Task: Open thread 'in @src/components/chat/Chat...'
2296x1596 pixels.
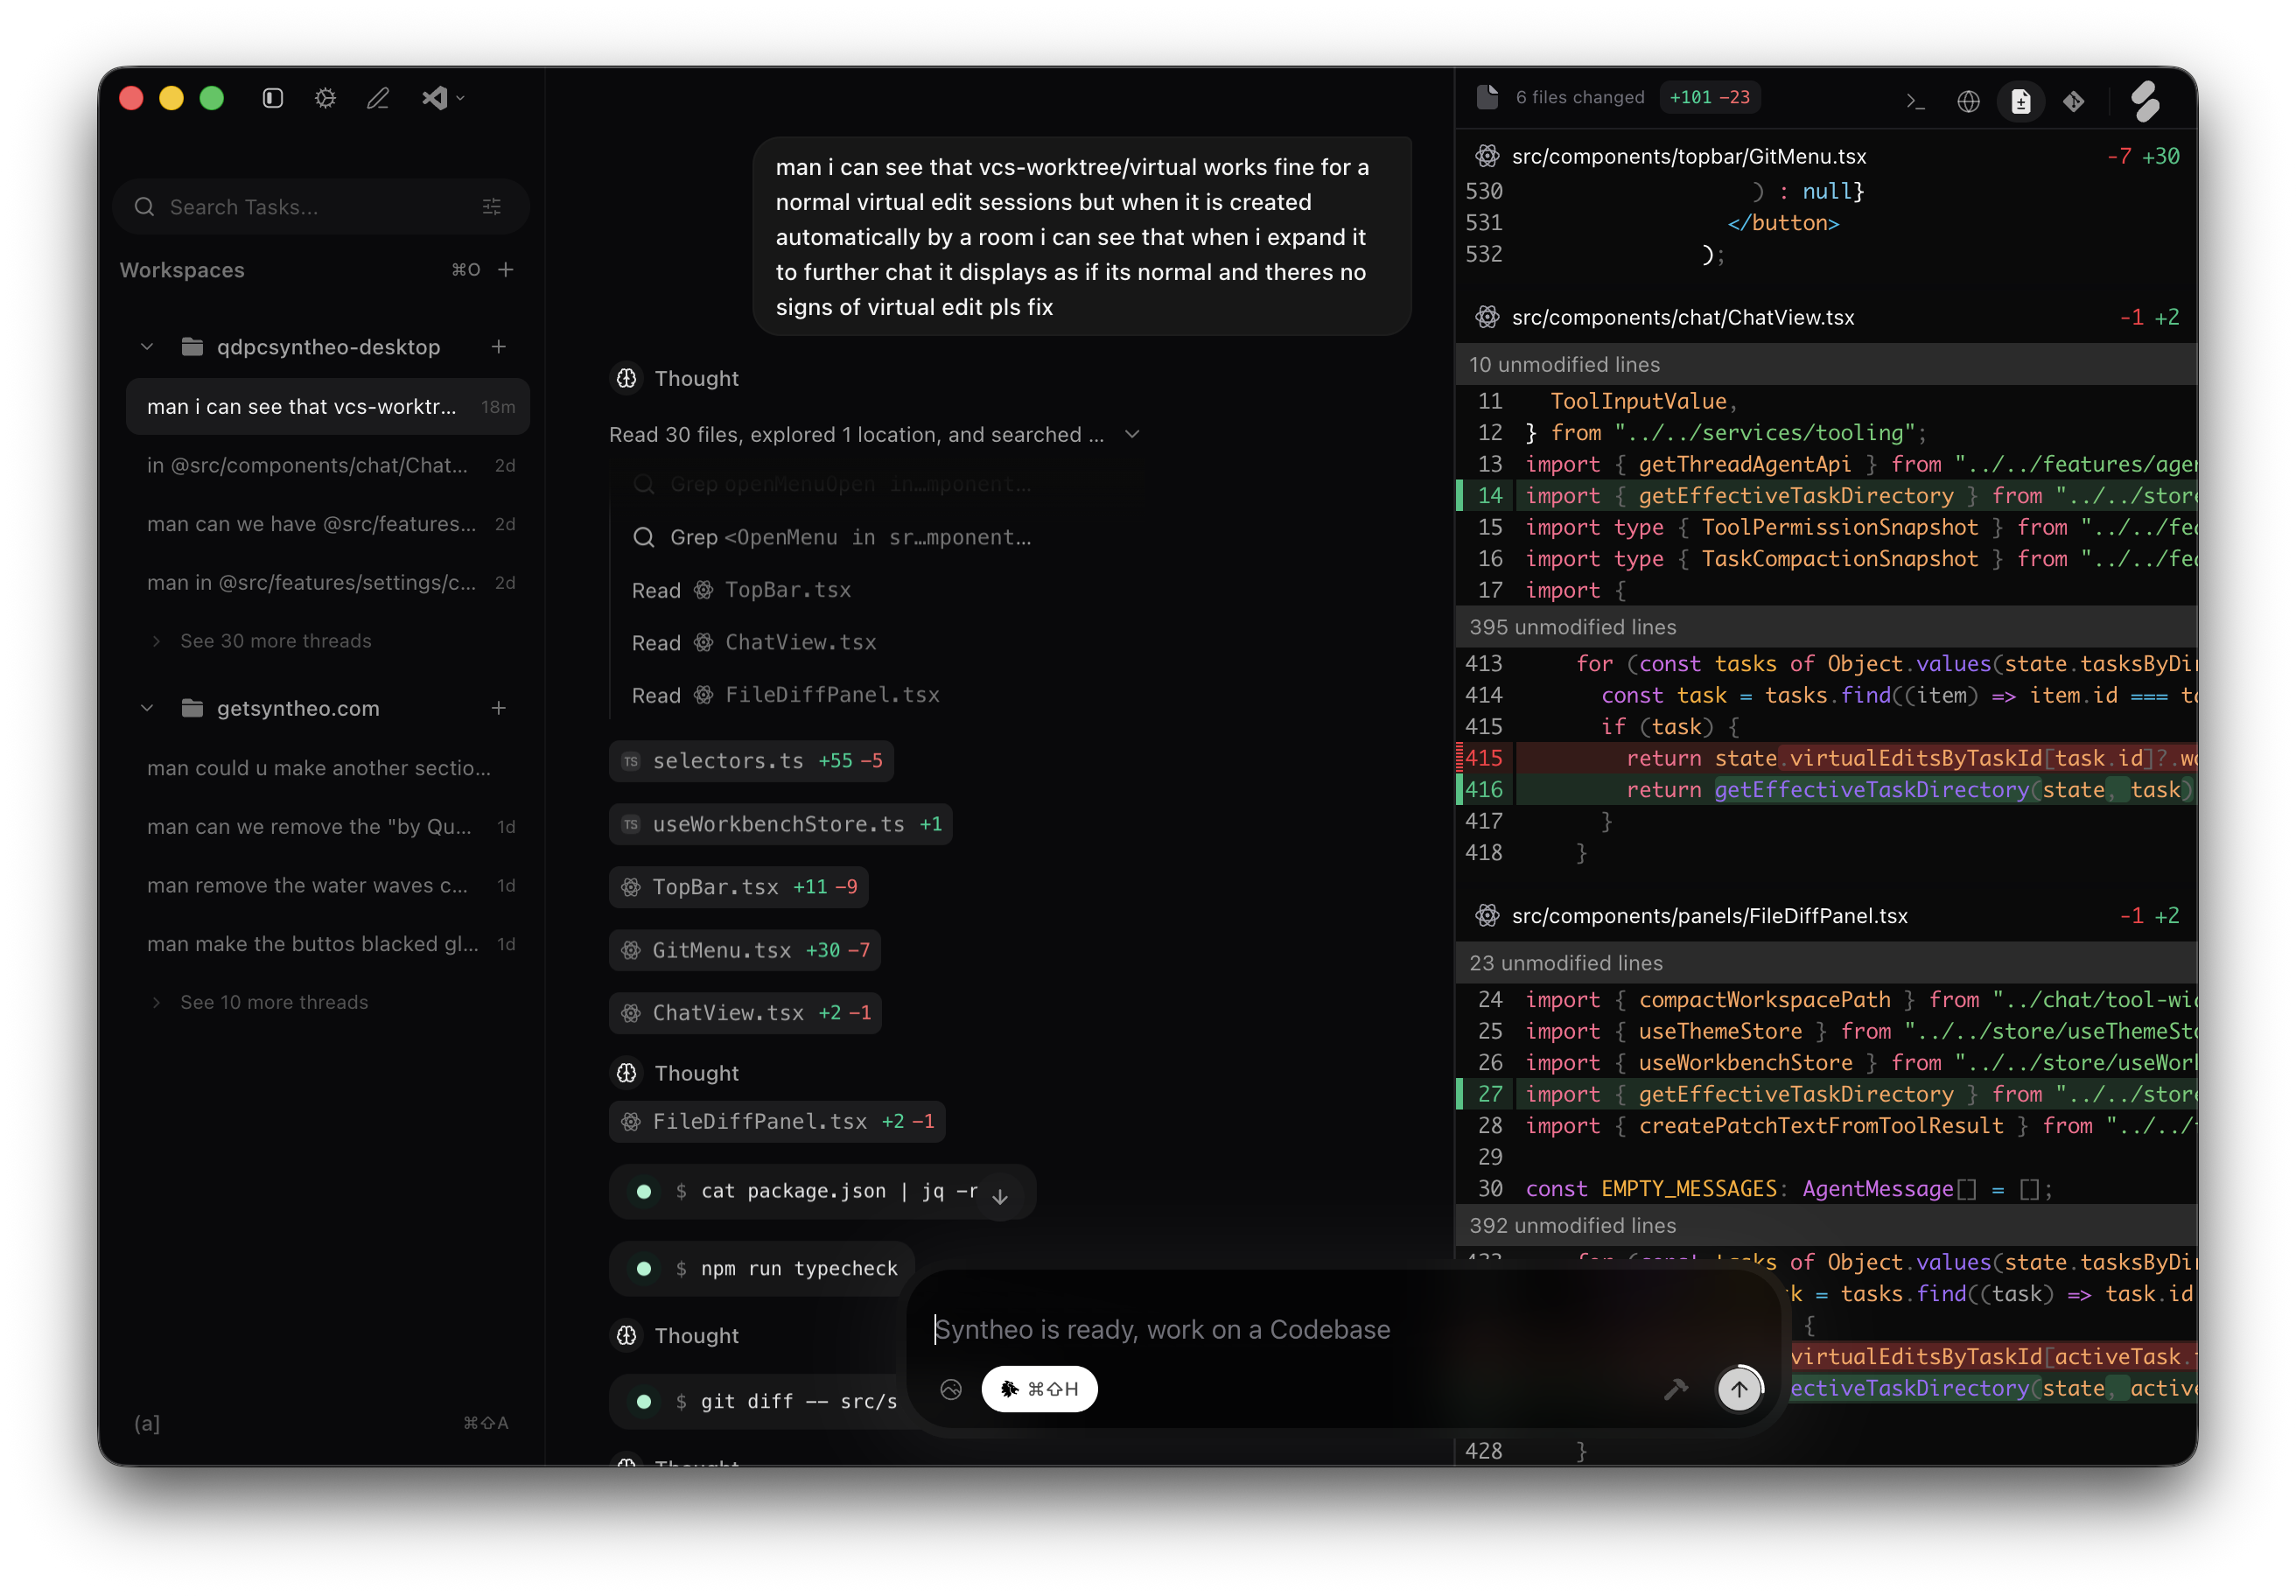Action: tap(328, 465)
